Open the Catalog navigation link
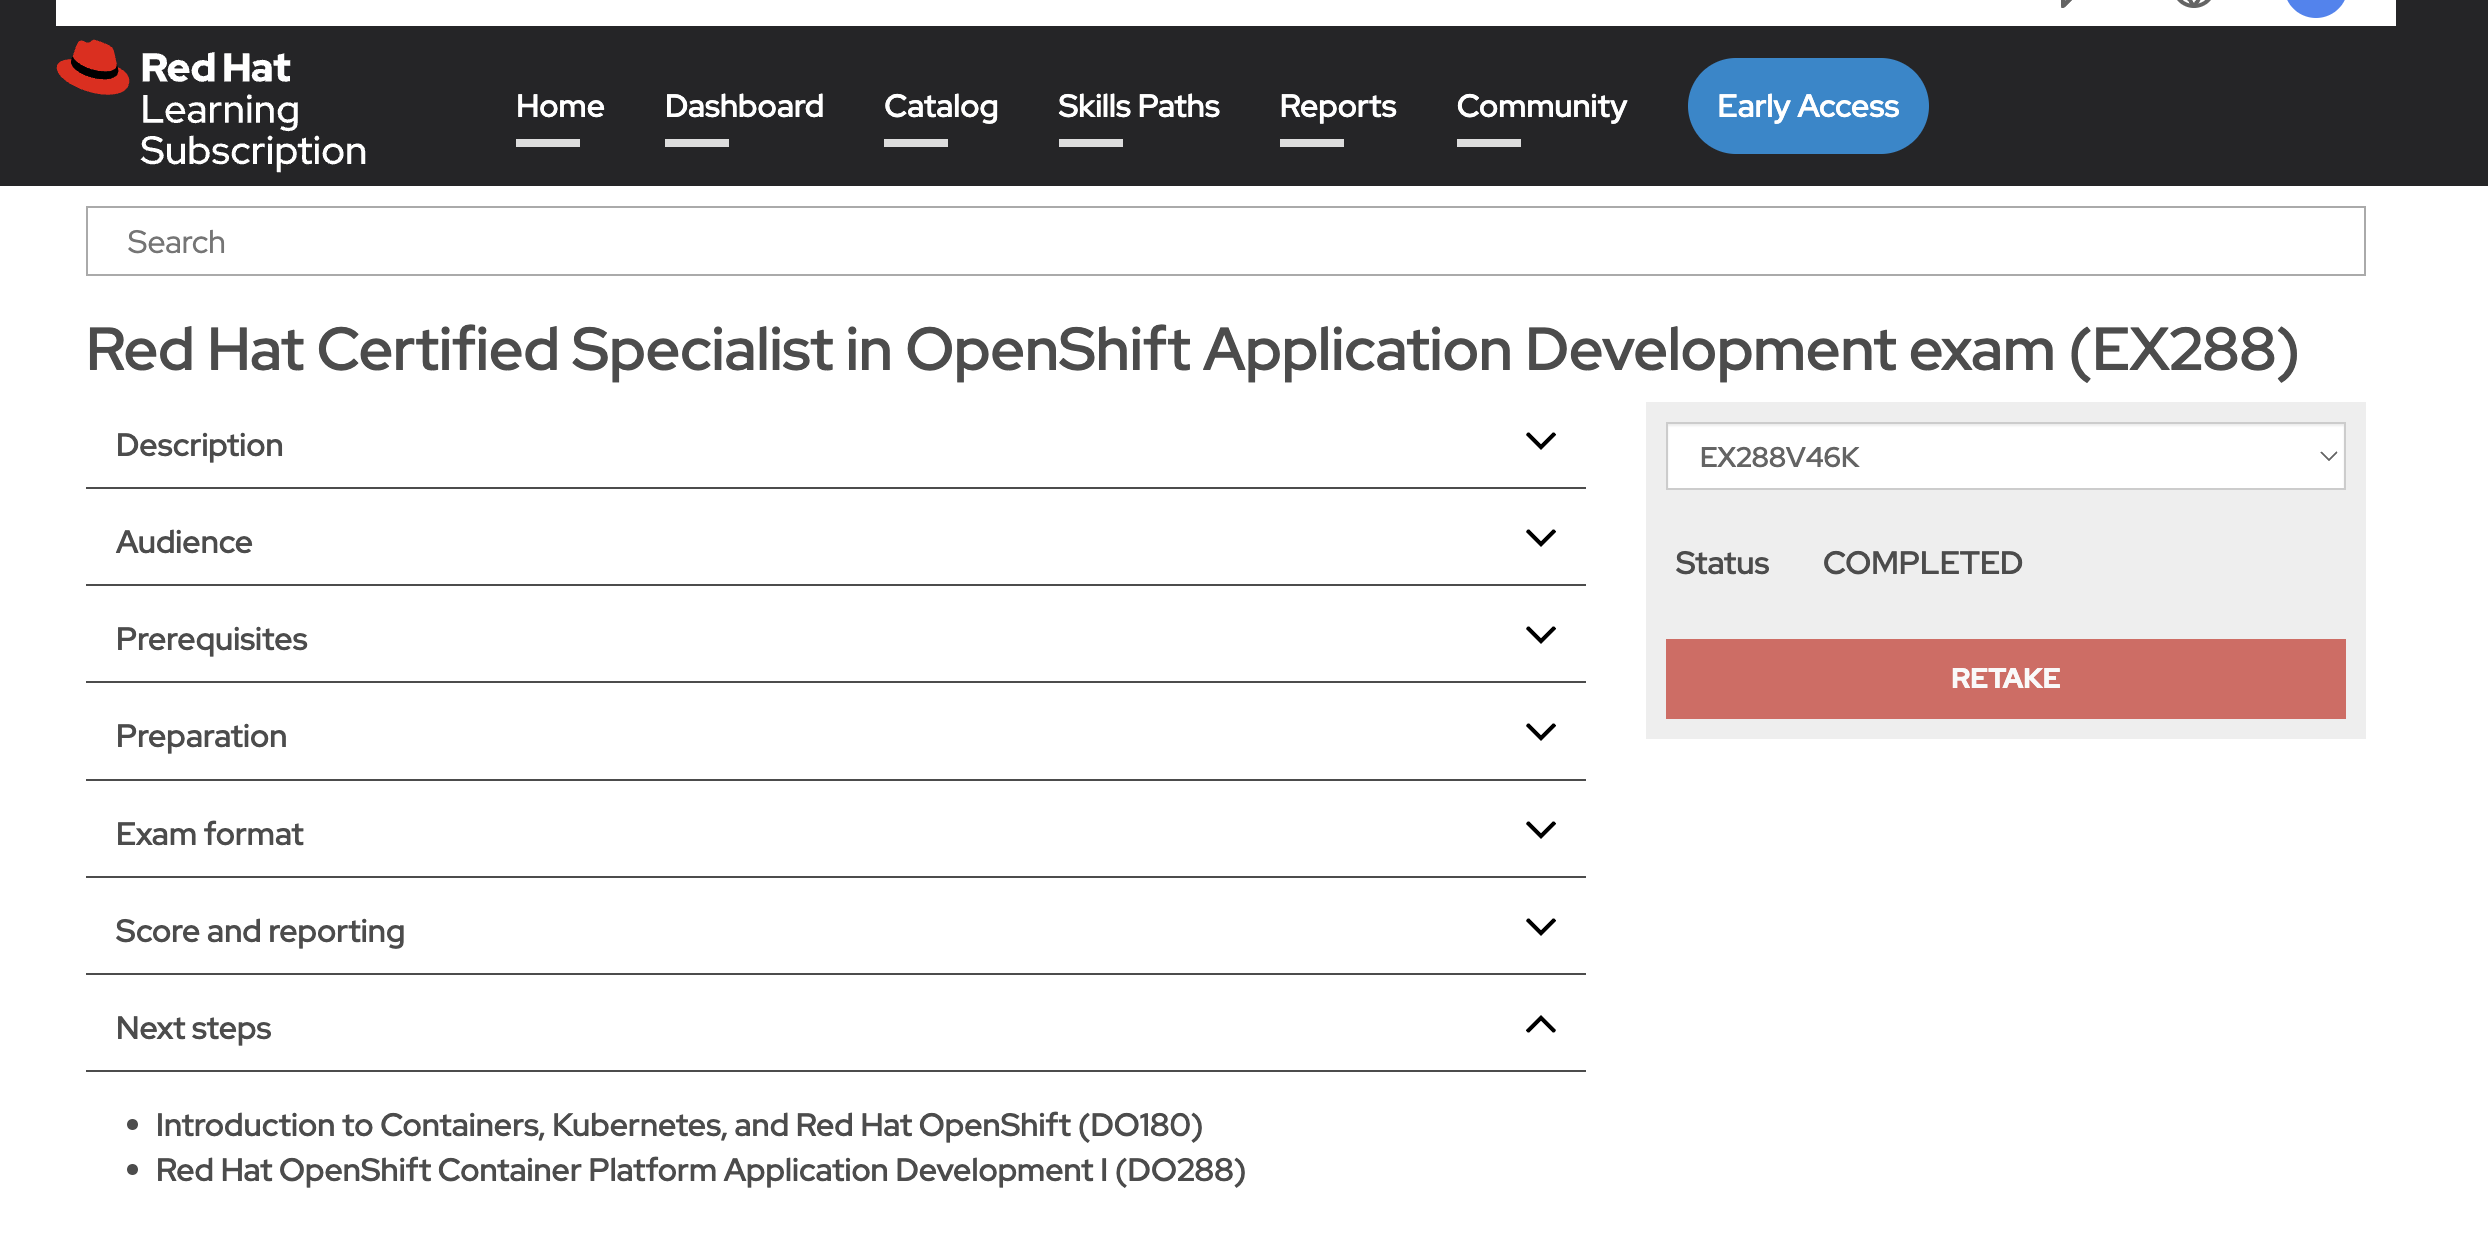The image size is (2488, 1250). point(940,106)
